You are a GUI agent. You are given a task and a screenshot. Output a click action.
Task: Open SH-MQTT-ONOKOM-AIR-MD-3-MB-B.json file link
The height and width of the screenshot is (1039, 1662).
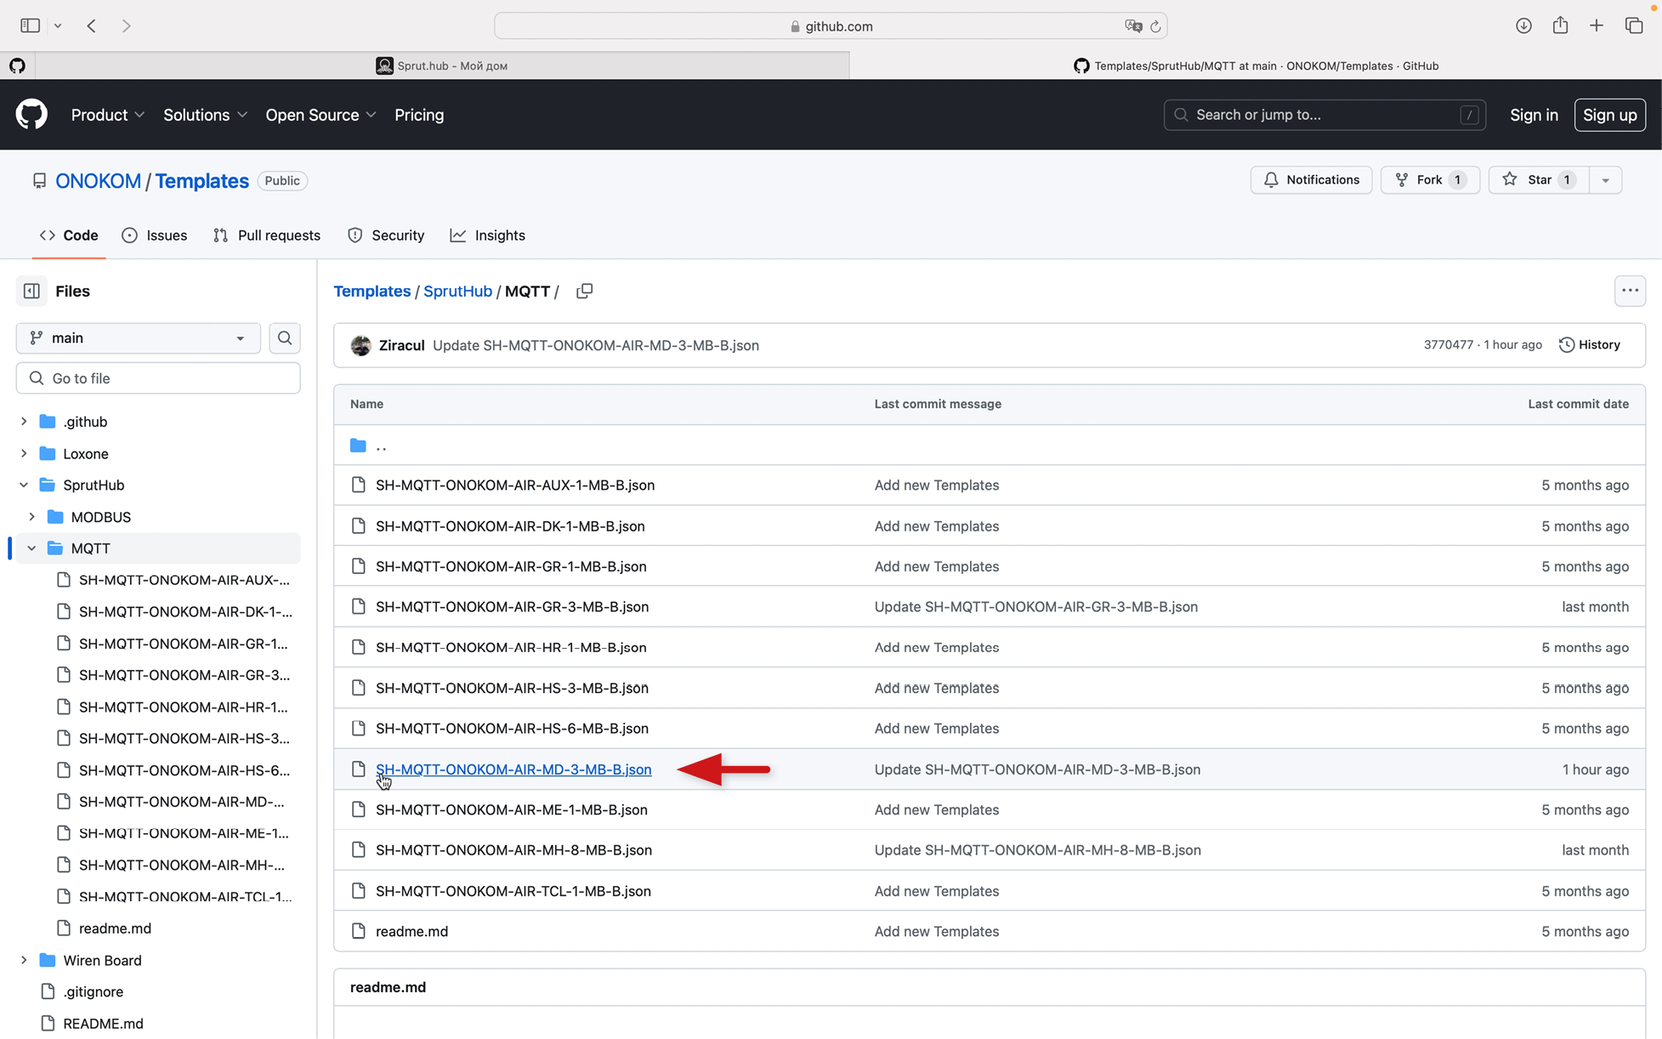(x=513, y=769)
